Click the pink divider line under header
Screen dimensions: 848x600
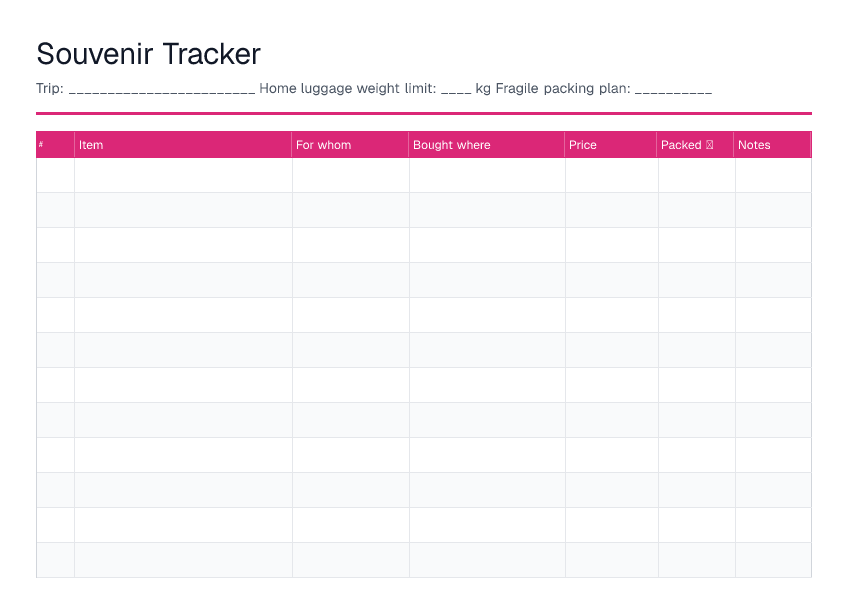pyautogui.click(x=424, y=114)
